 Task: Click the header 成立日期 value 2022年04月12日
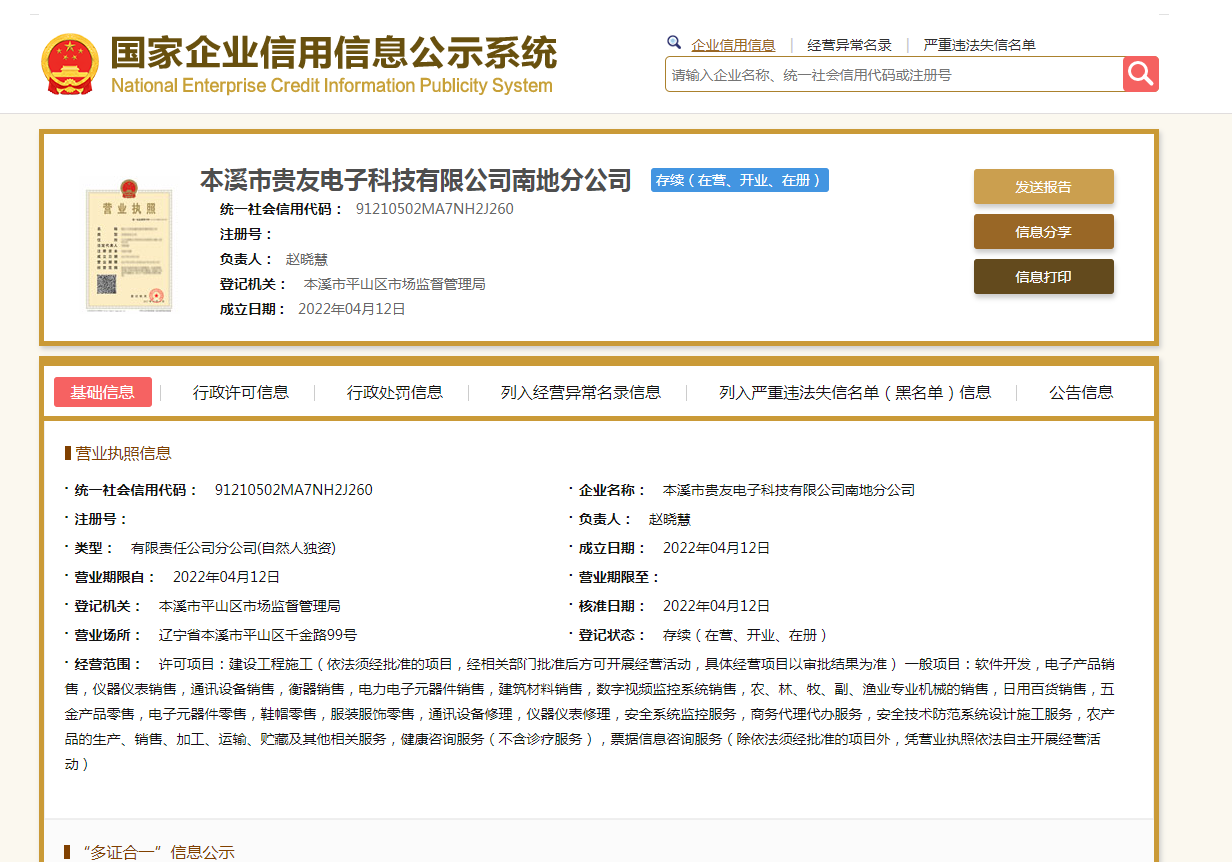tap(352, 309)
